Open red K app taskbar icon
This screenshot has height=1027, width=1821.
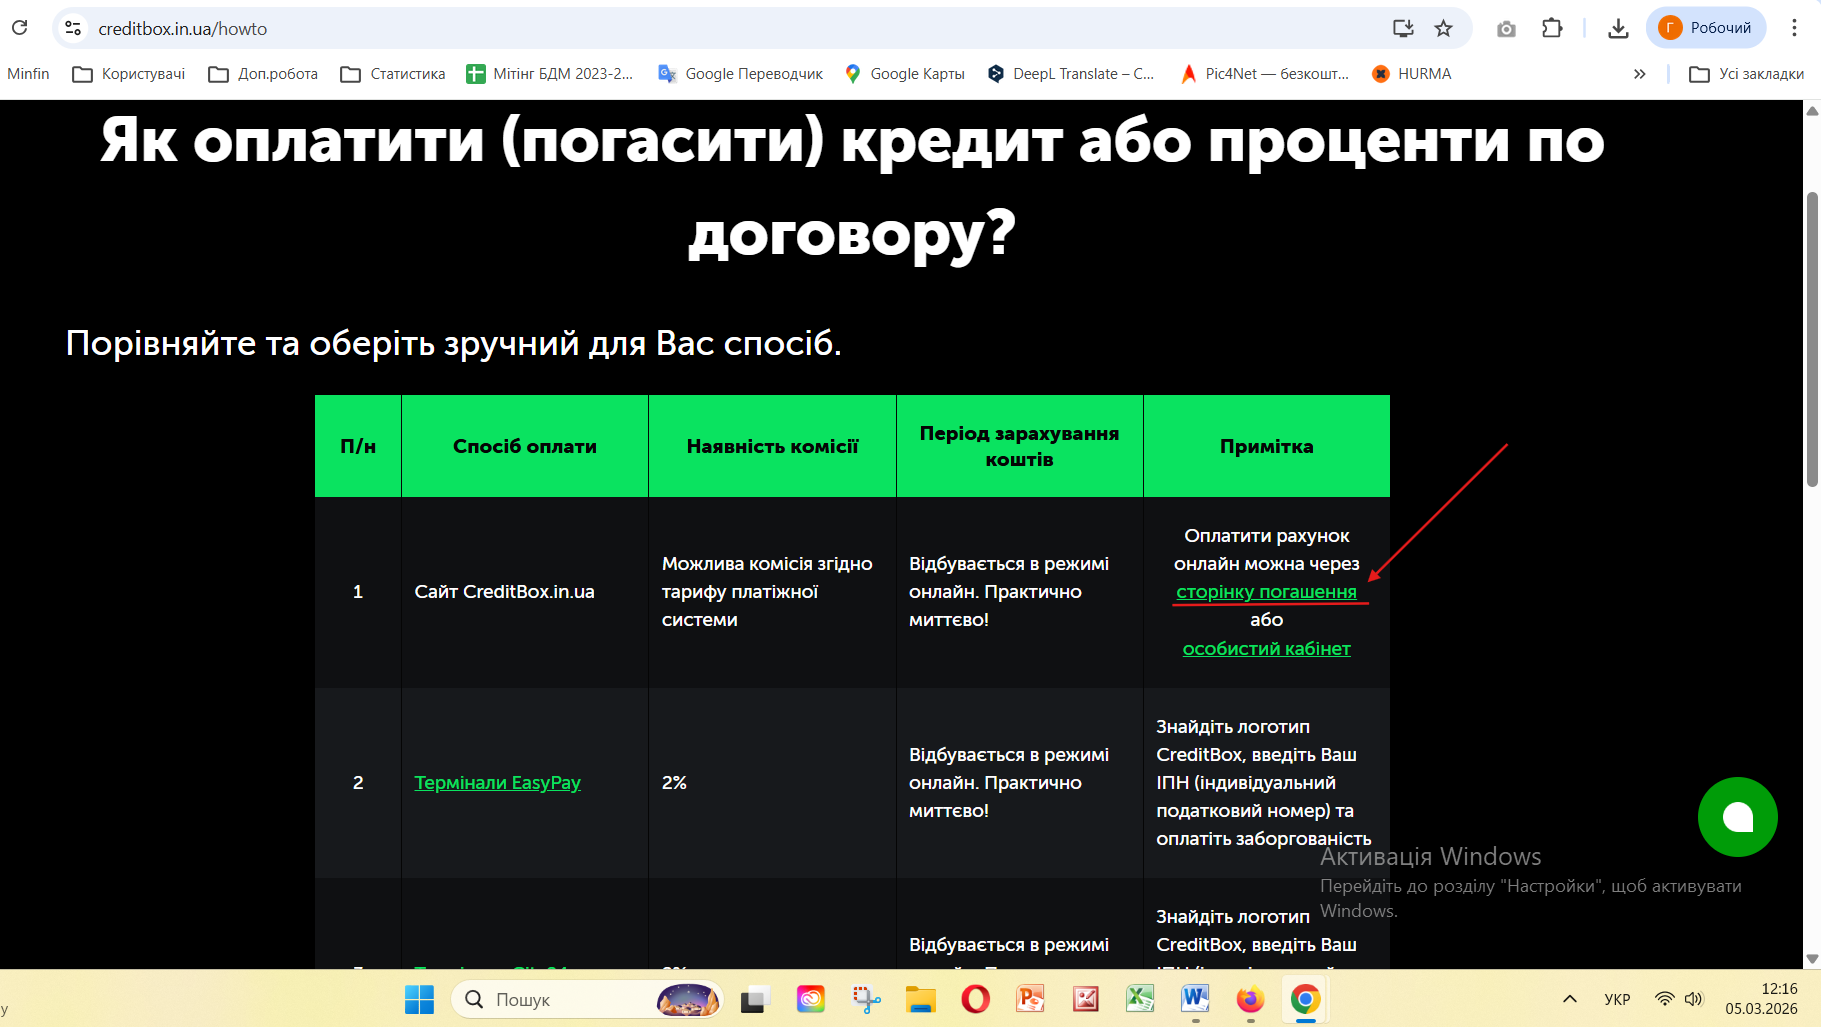[x=1085, y=999]
